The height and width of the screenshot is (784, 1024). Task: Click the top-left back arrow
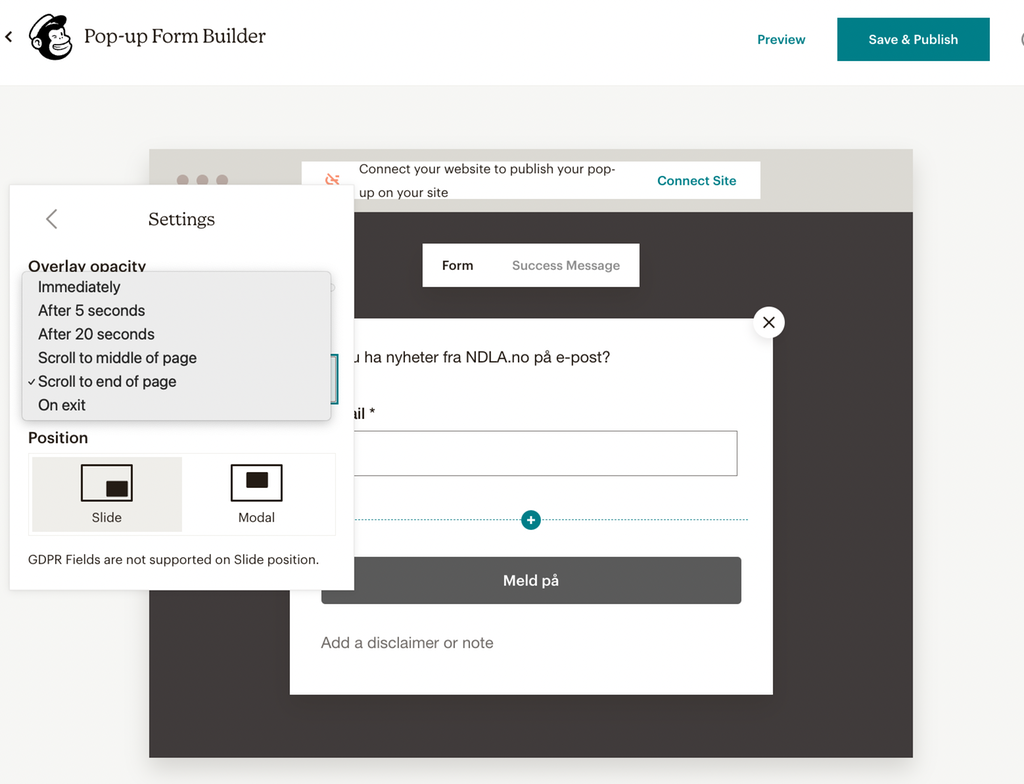click(9, 38)
